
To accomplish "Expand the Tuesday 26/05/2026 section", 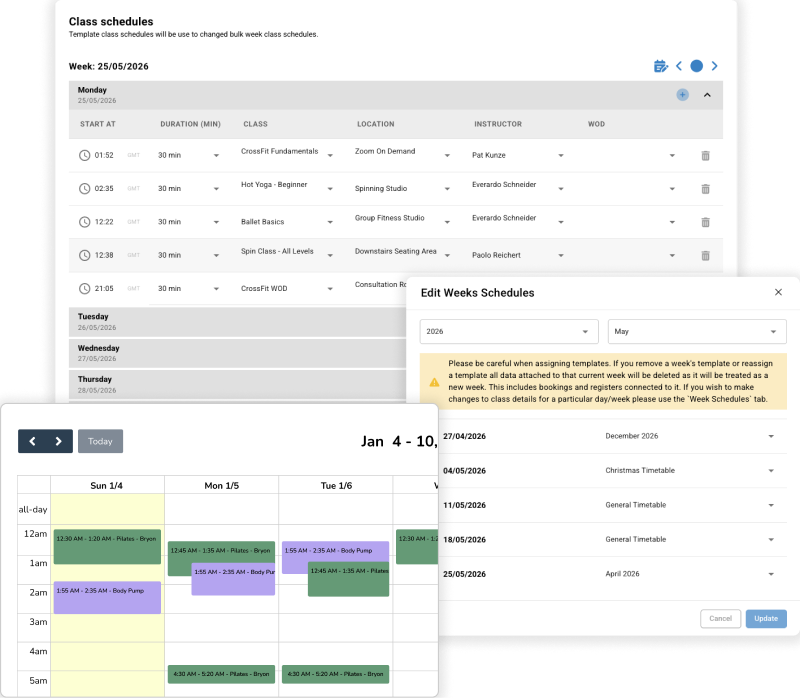I will tap(237, 321).
